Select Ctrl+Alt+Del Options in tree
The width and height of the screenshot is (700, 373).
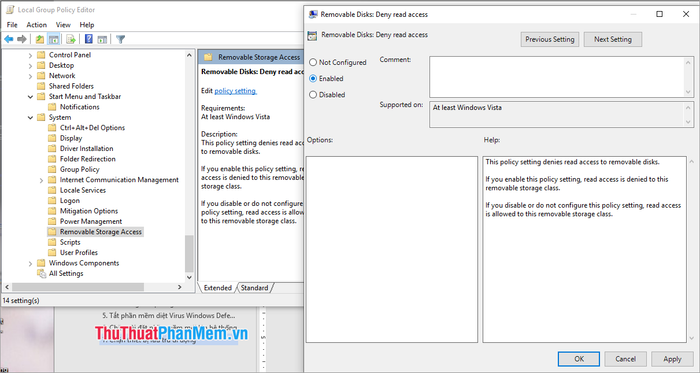click(92, 128)
